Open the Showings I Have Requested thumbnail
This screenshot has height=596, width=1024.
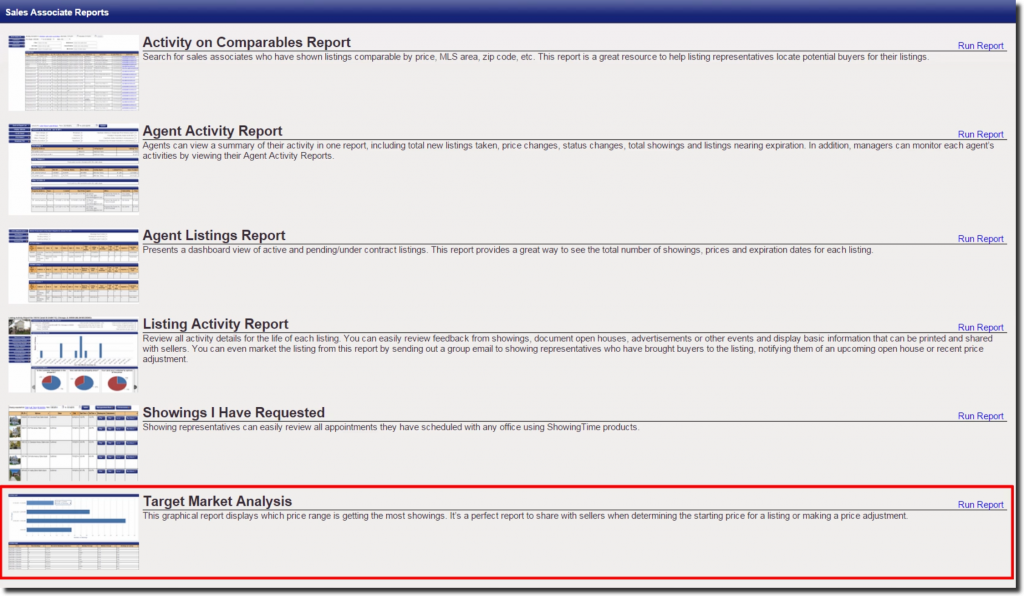tap(73, 440)
